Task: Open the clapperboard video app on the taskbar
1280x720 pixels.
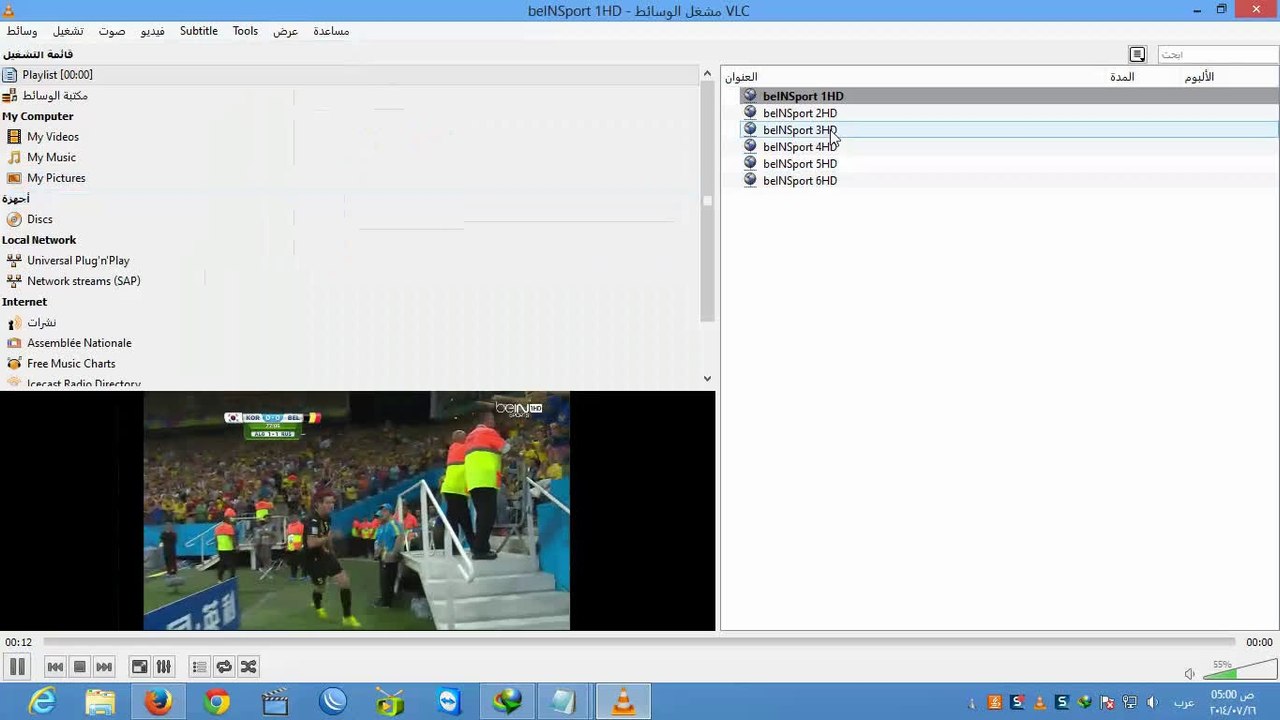Action: [274, 702]
